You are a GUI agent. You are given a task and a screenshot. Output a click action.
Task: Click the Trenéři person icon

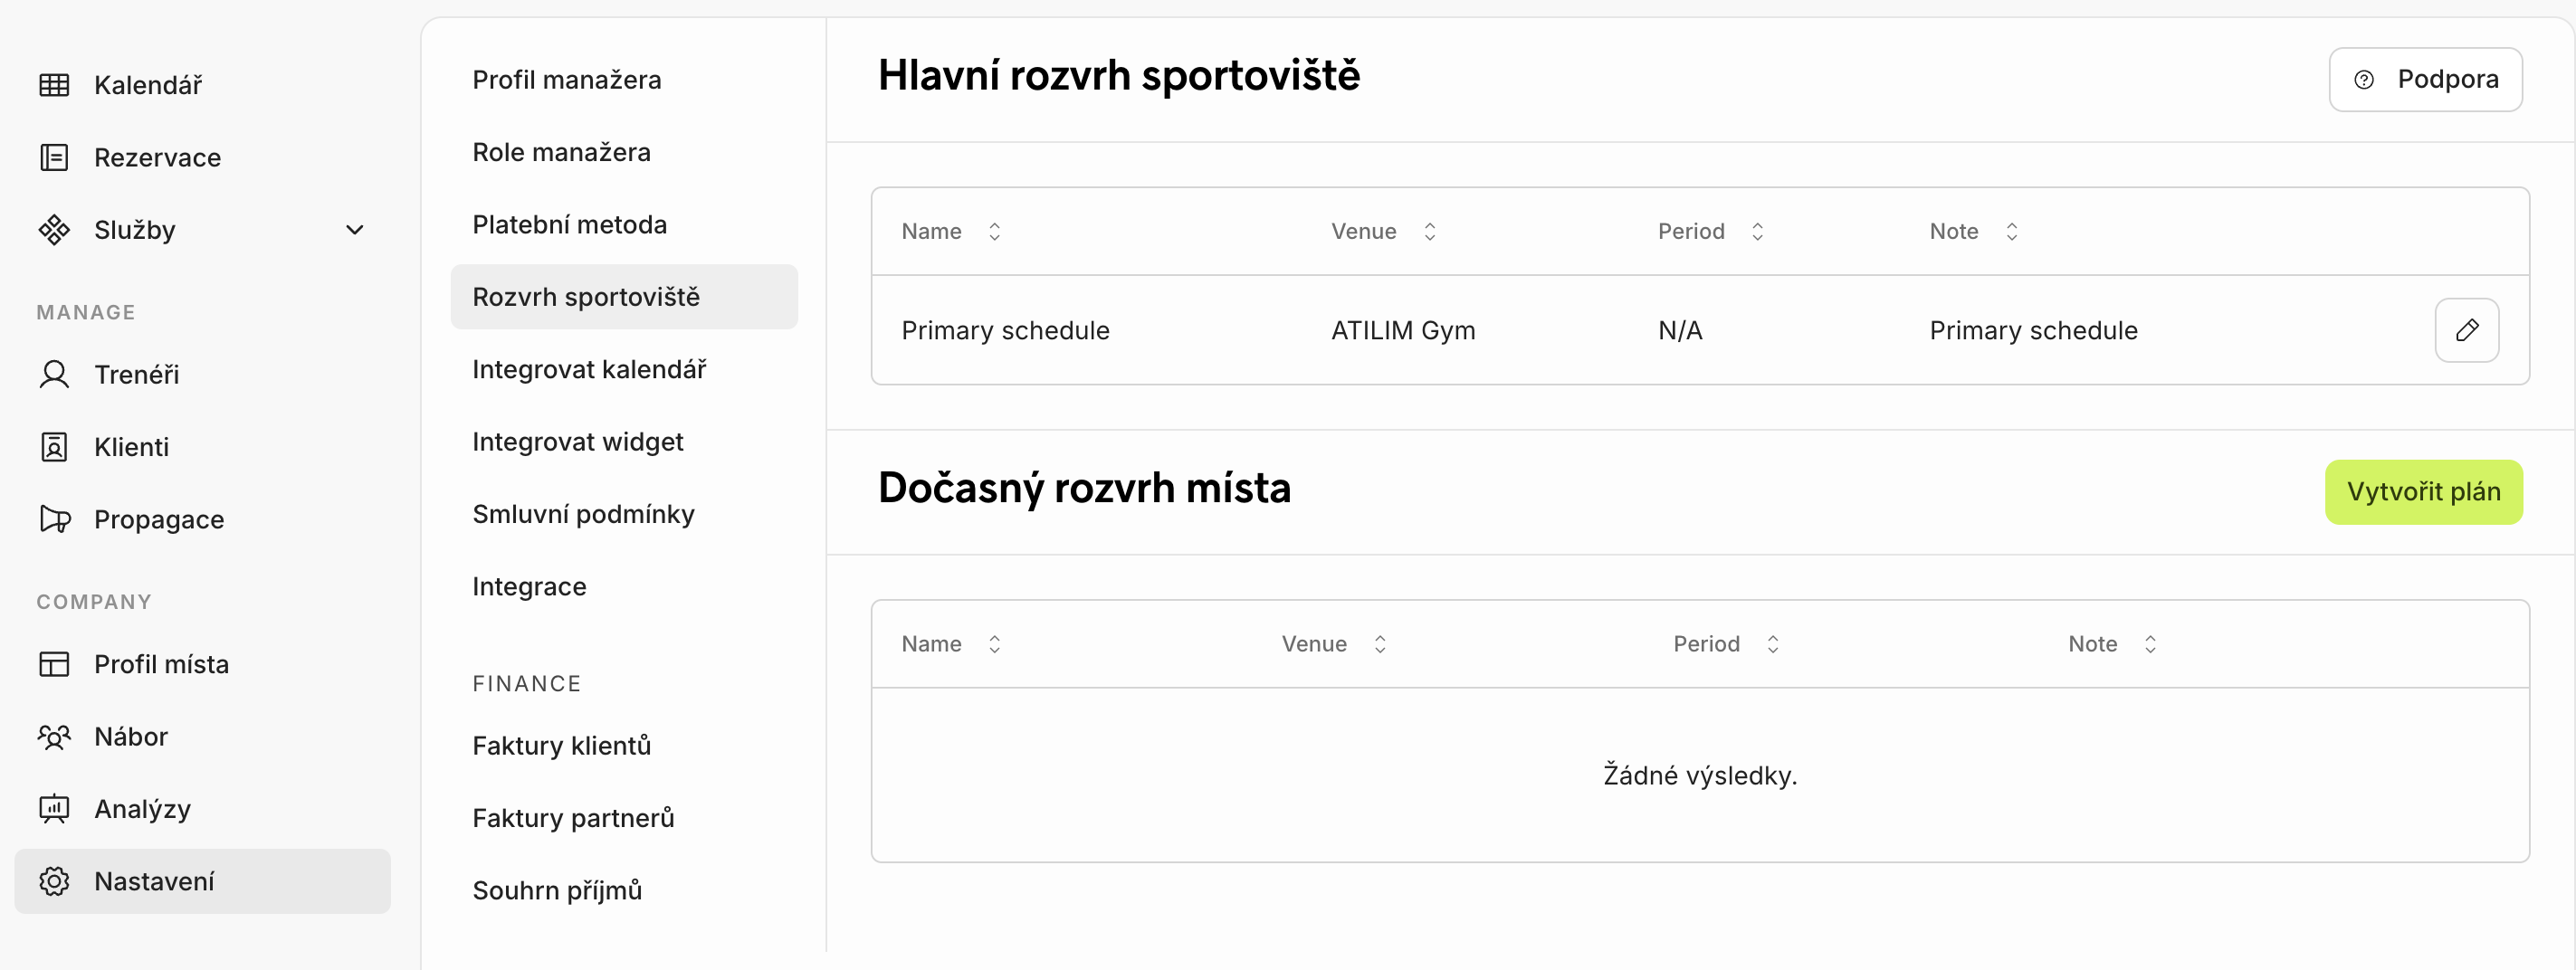(x=54, y=374)
